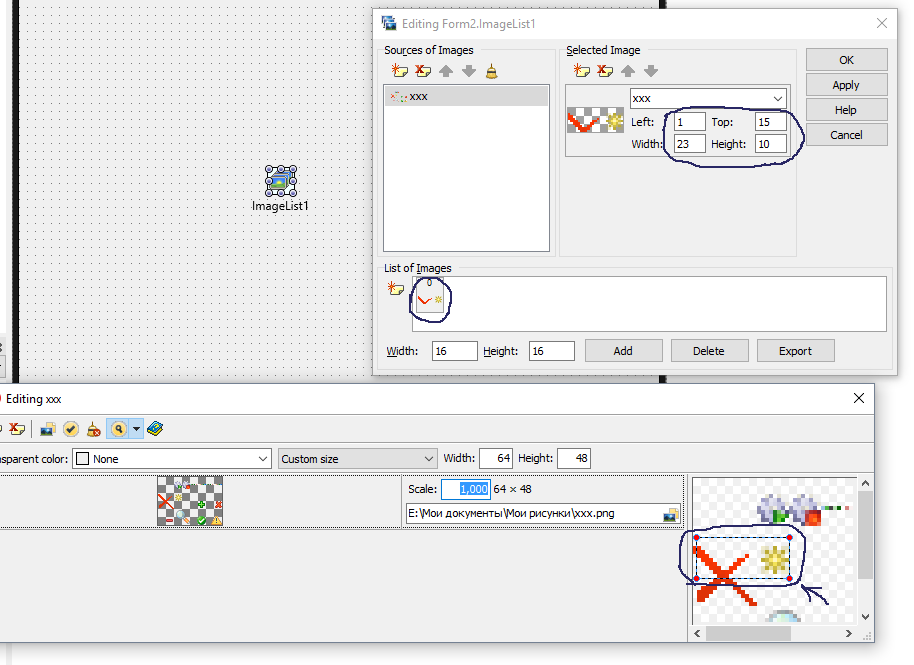Click the Apply button

tap(846, 85)
